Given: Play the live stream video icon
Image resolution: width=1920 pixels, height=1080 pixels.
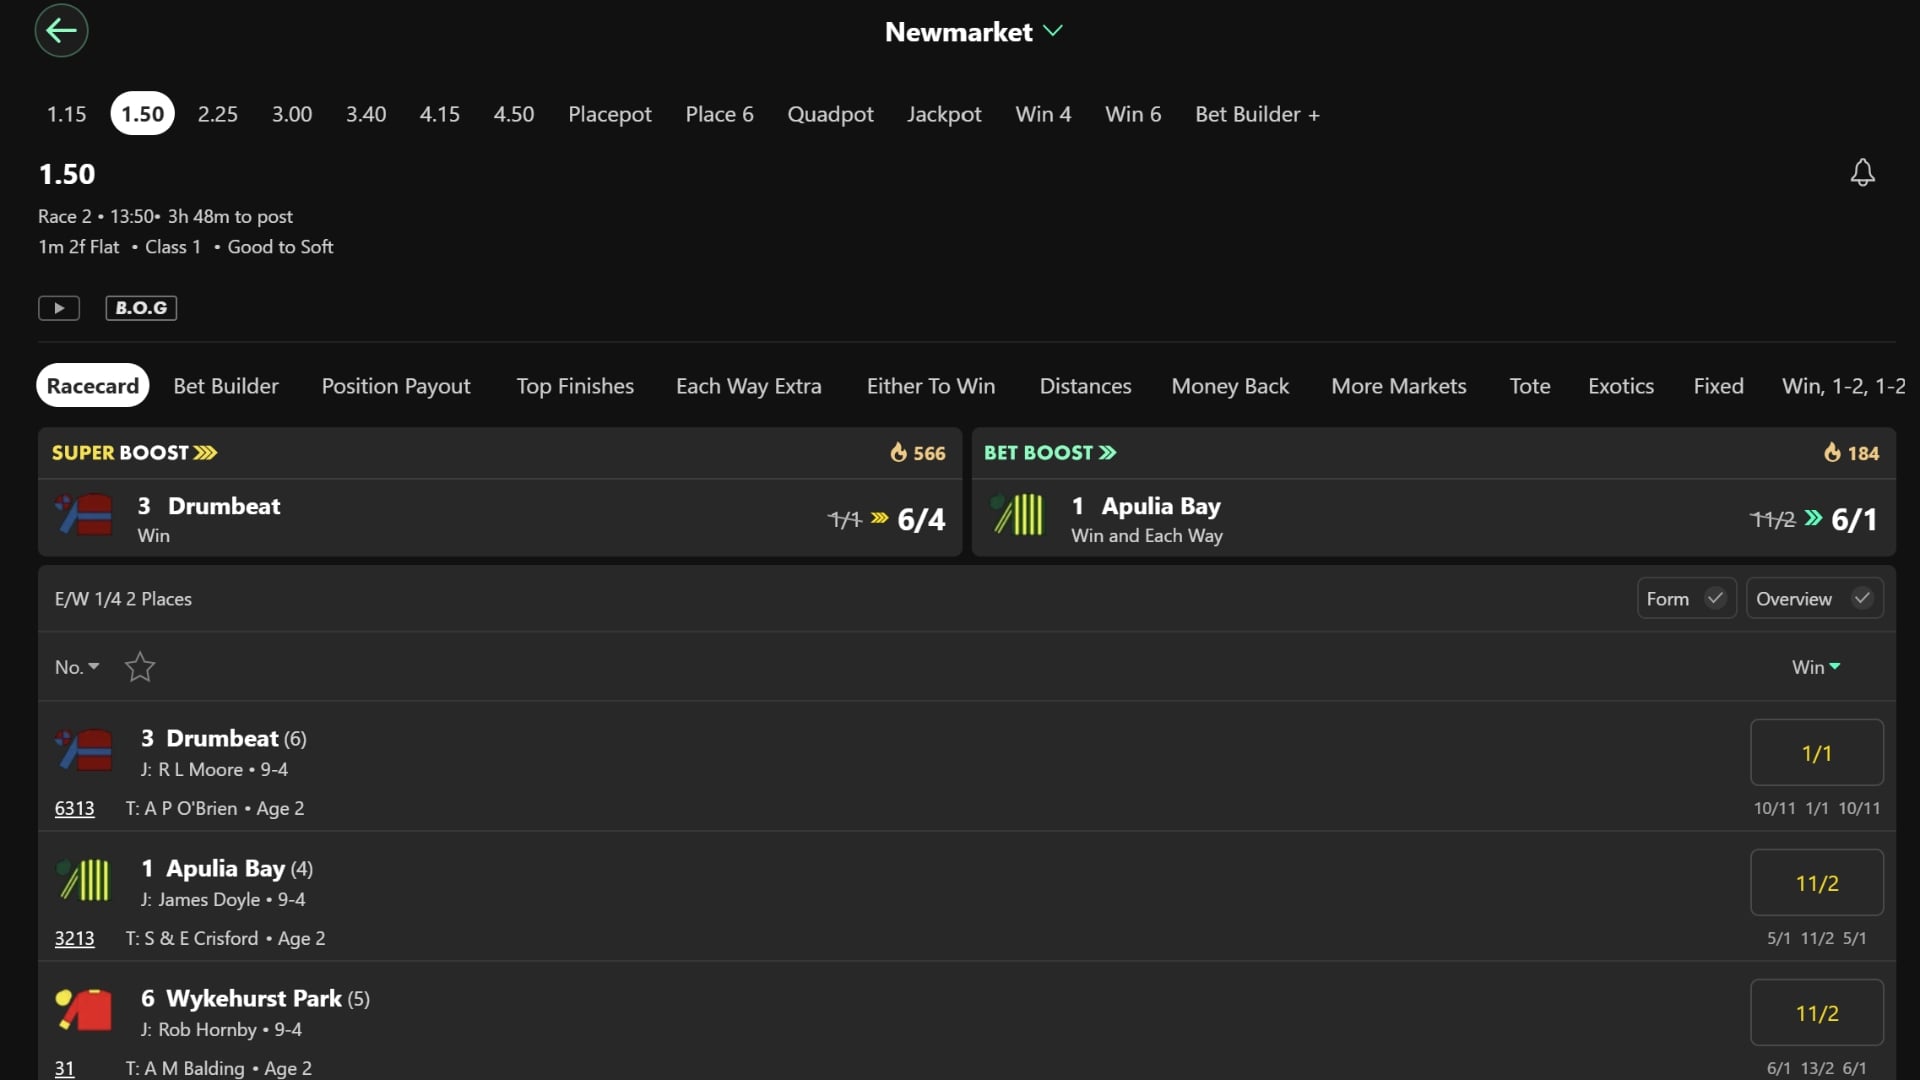Looking at the screenshot, I should click(x=59, y=308).
